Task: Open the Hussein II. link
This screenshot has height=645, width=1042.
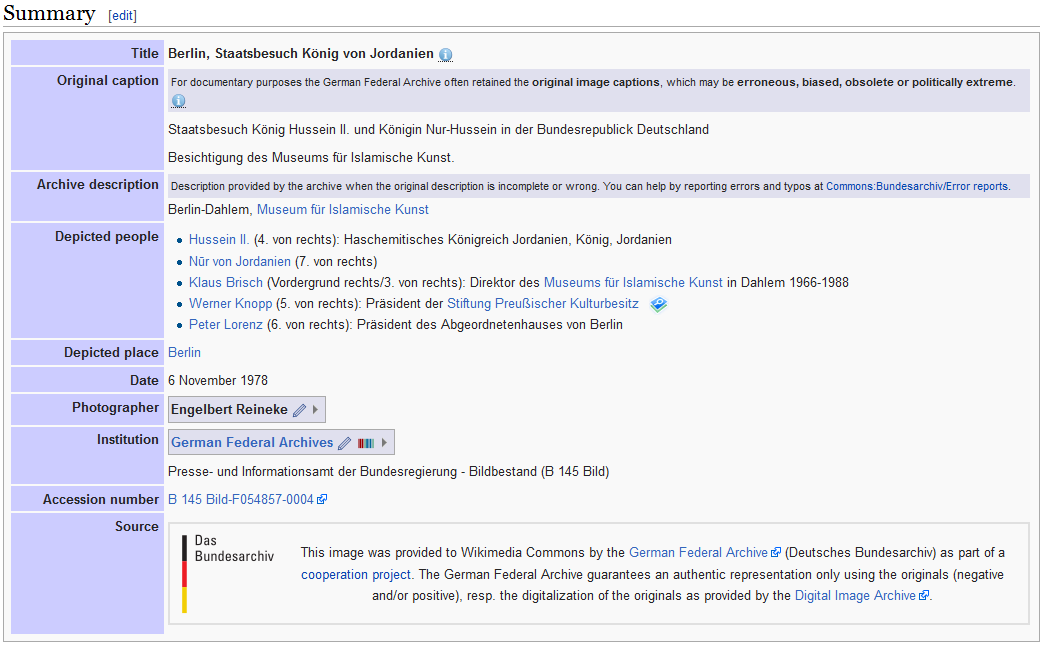Action: point(219,240)
